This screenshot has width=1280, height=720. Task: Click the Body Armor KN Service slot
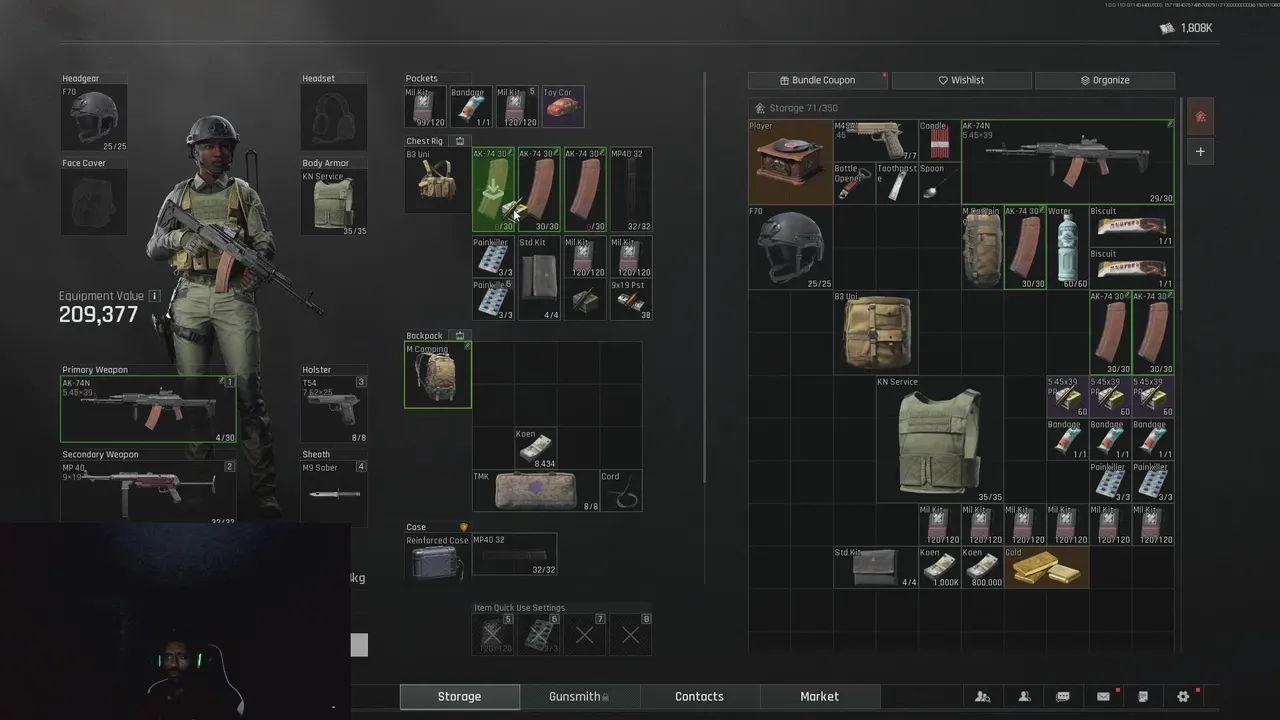tap(334, 203)
